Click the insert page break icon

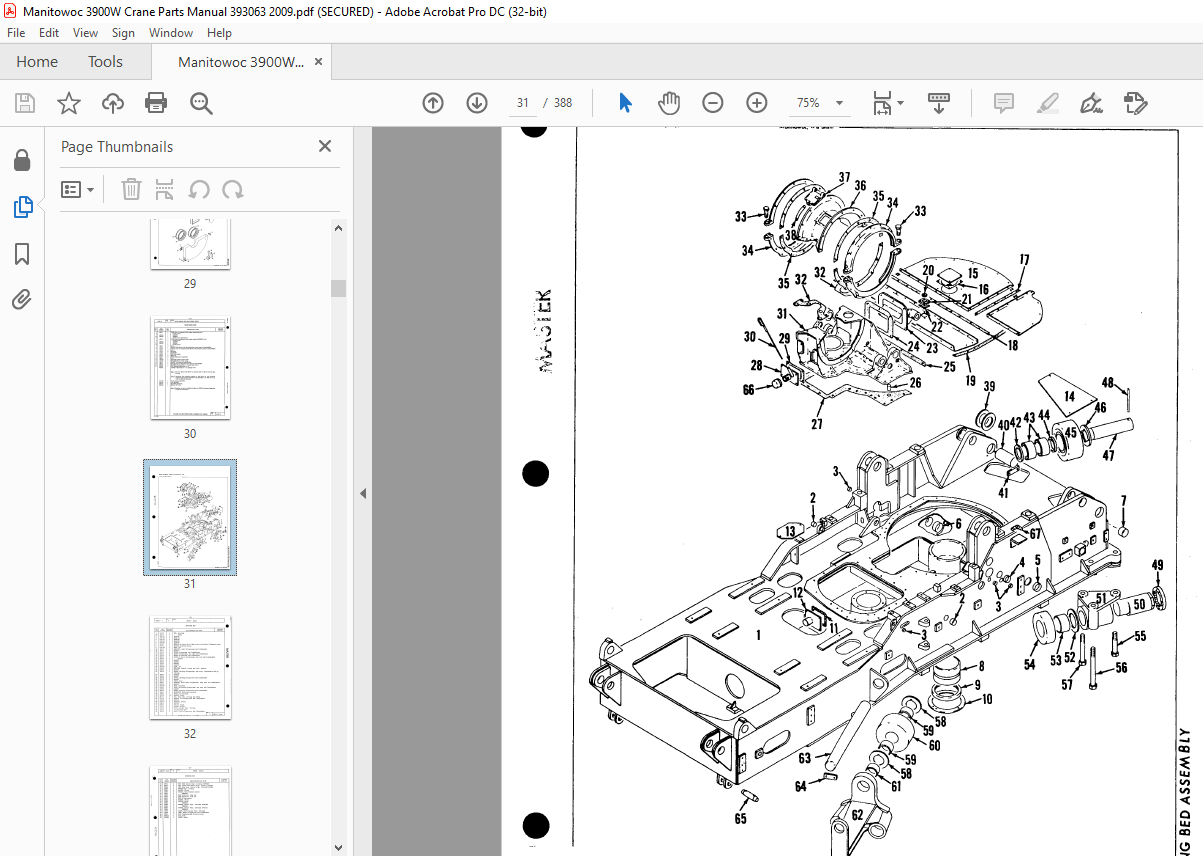click(x=165, y=189)
